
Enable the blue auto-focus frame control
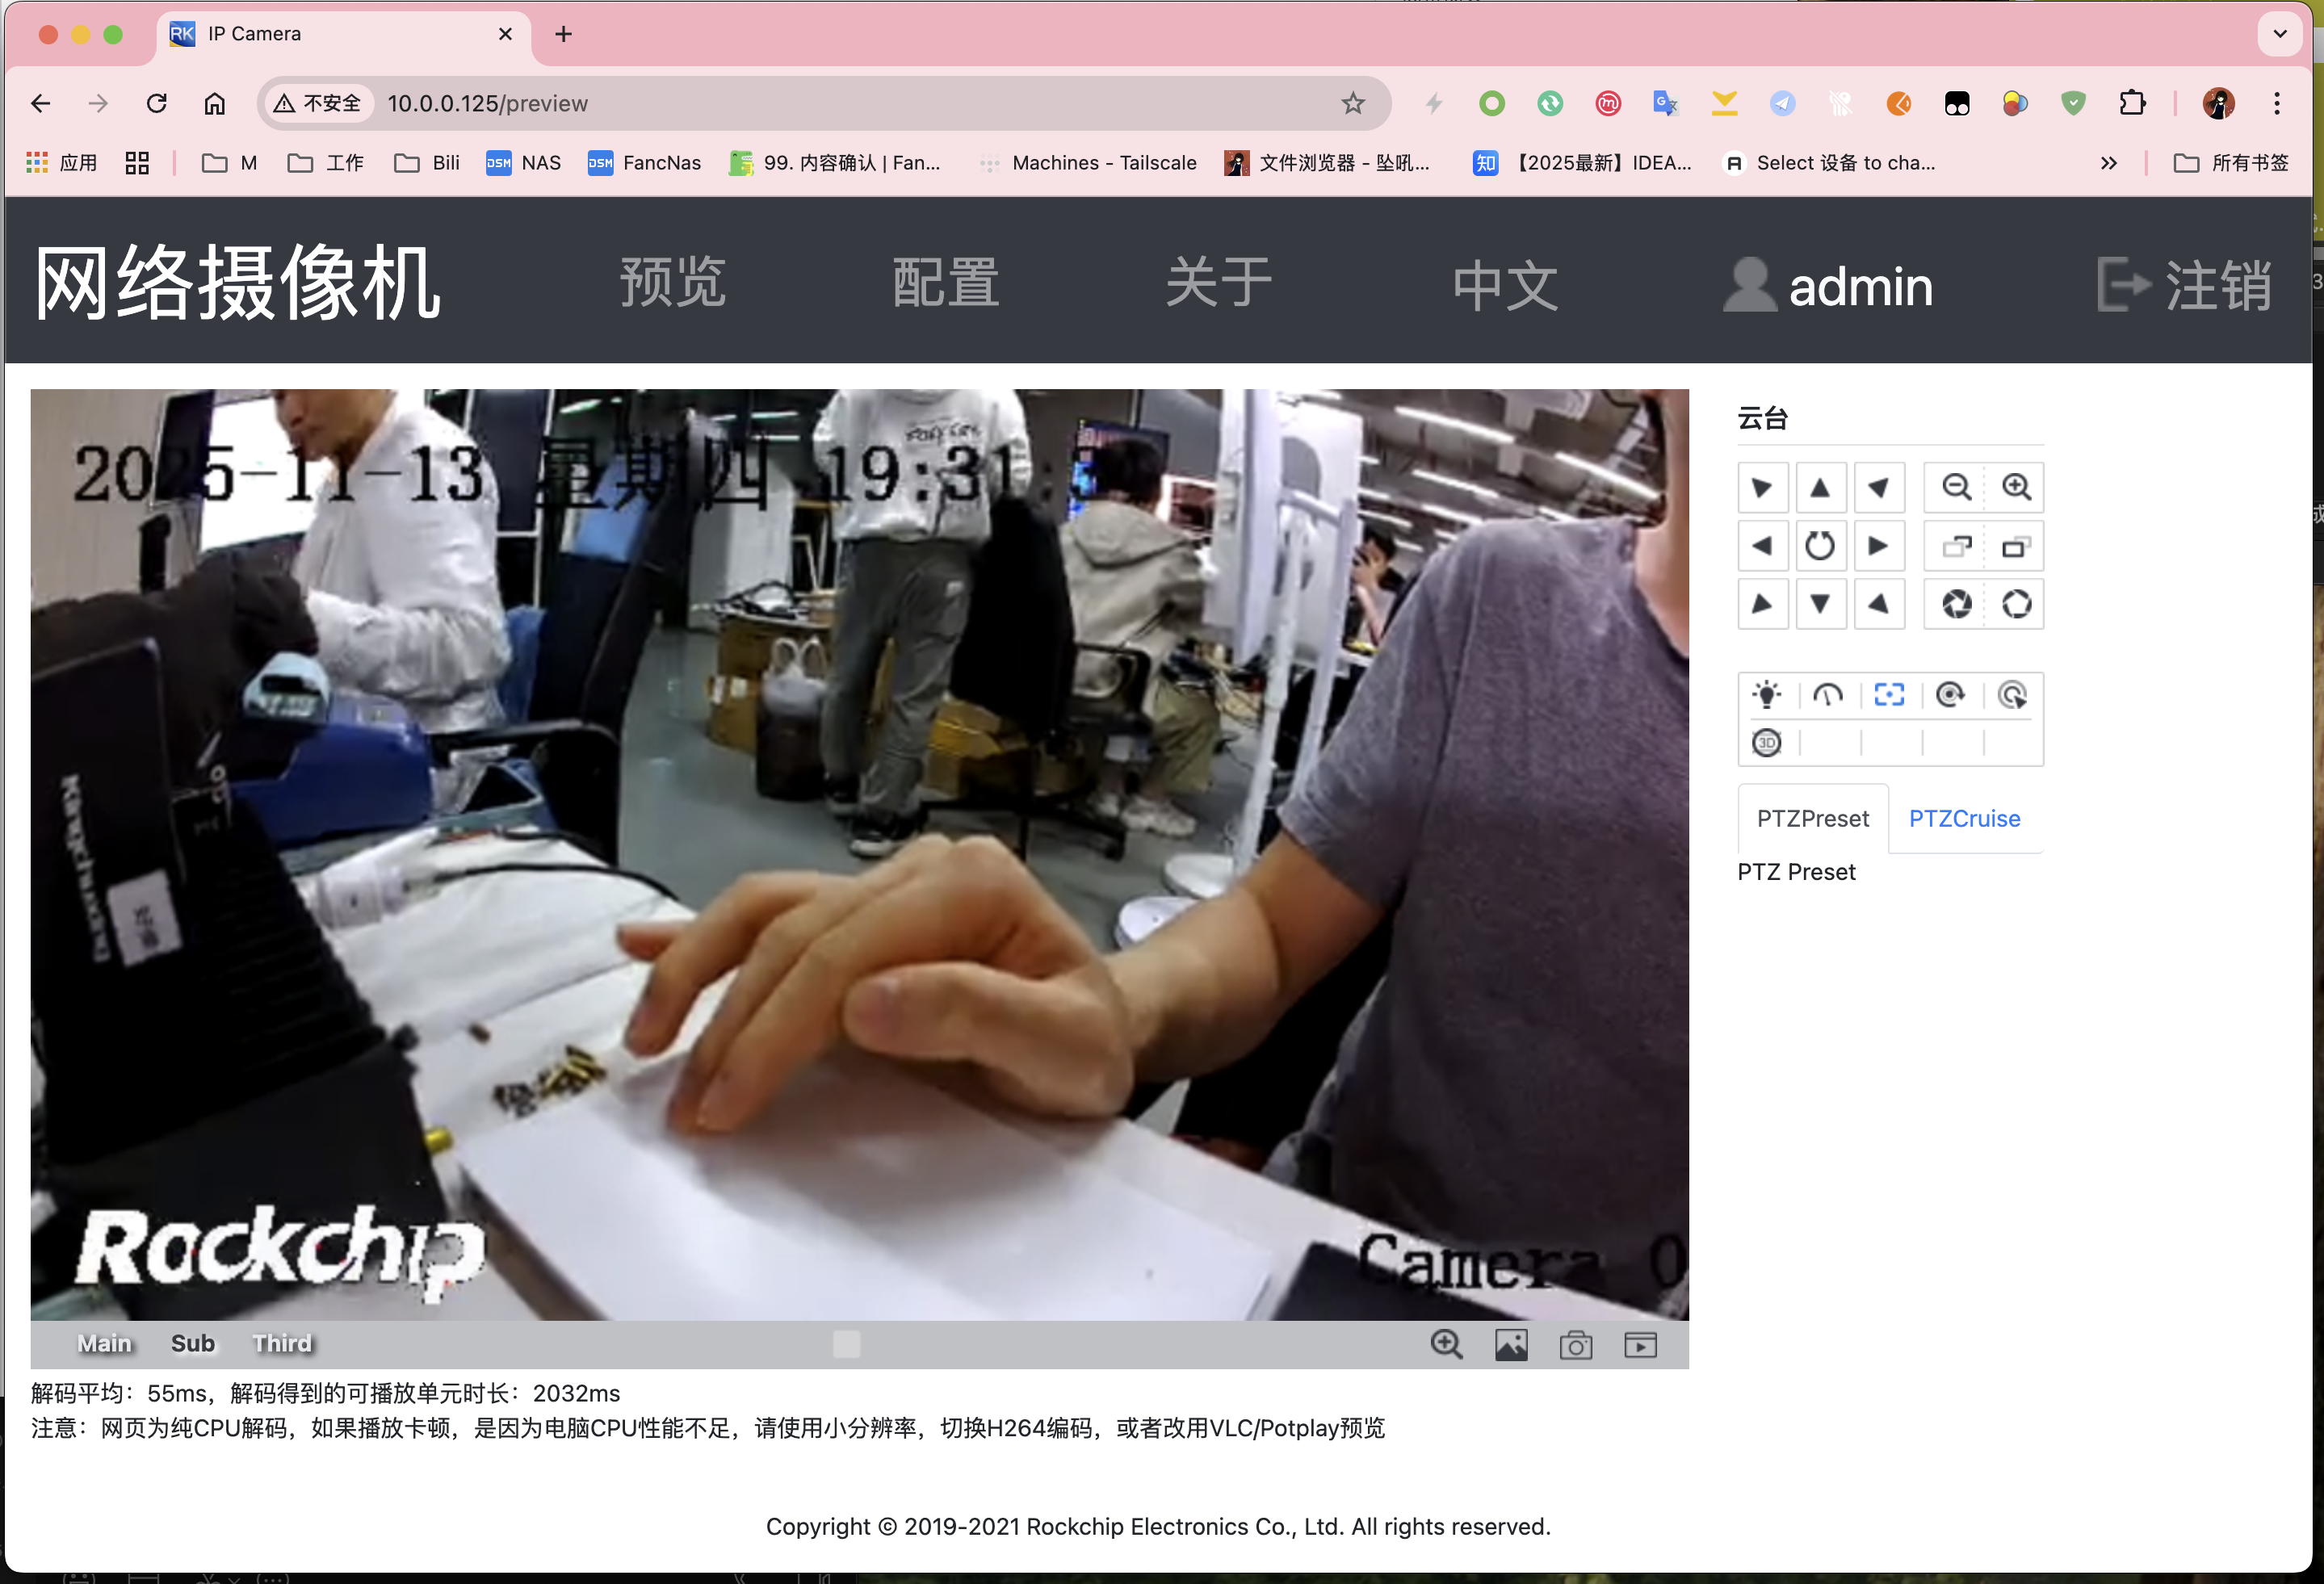(1890, 694)
